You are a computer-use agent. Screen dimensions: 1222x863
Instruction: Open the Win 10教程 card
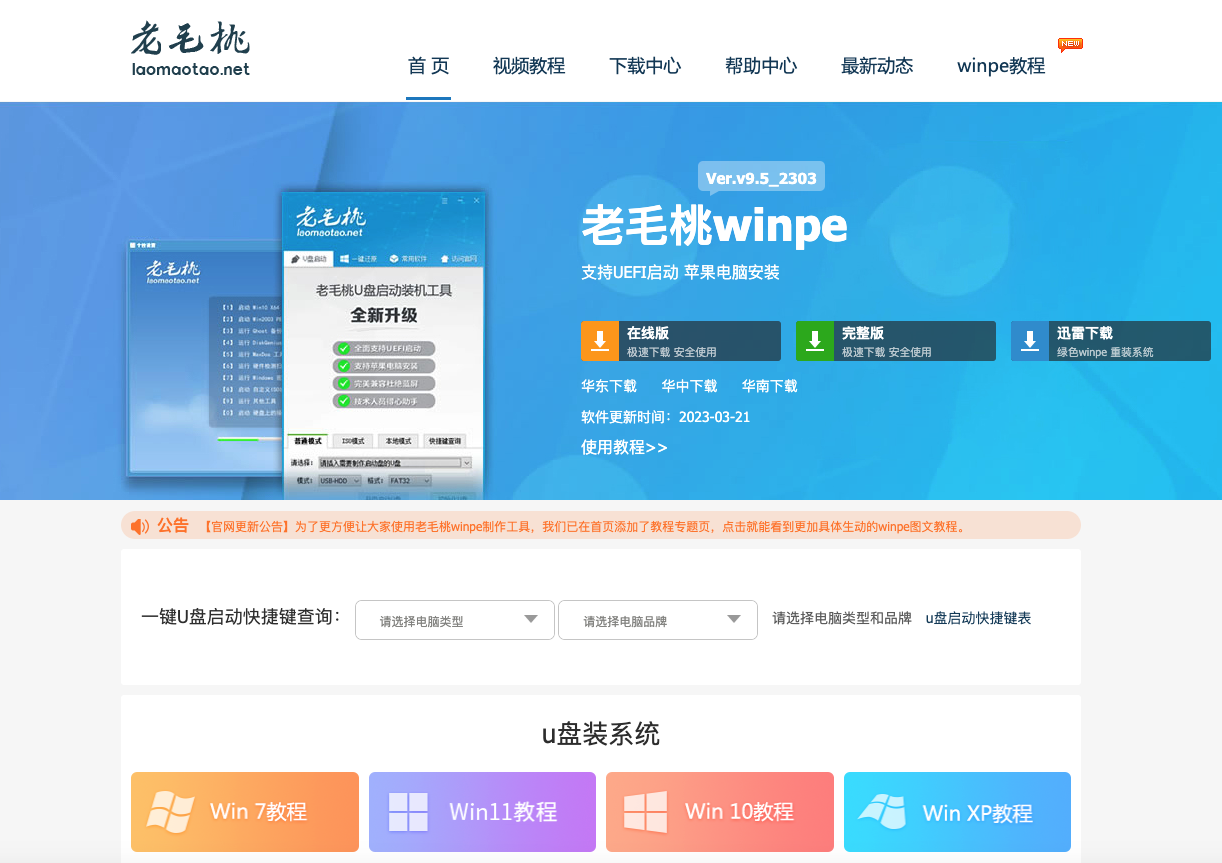click(x=720, y=811)
